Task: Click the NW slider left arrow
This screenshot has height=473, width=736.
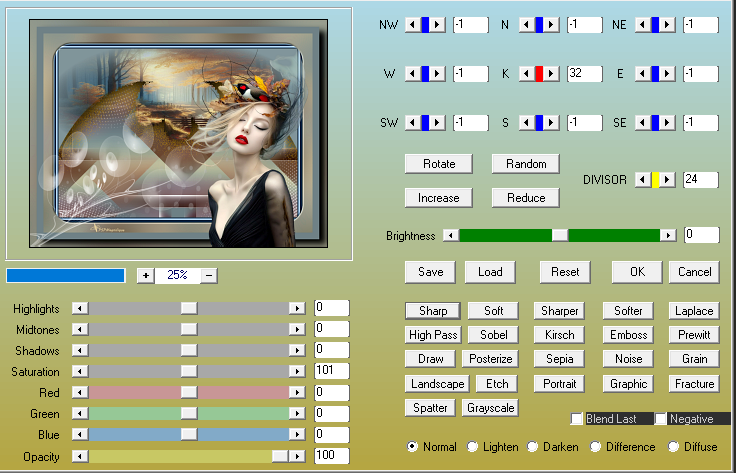Action: [x=413, y=24]
